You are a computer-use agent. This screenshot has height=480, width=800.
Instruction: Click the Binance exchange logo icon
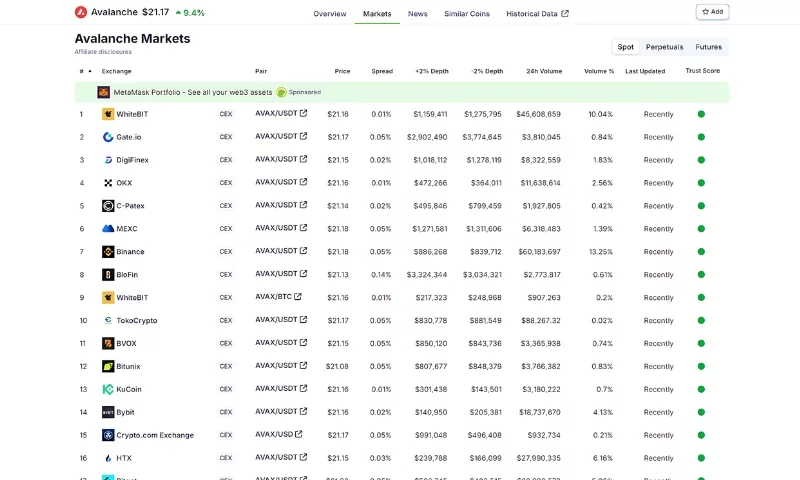[x=108, y=252]
